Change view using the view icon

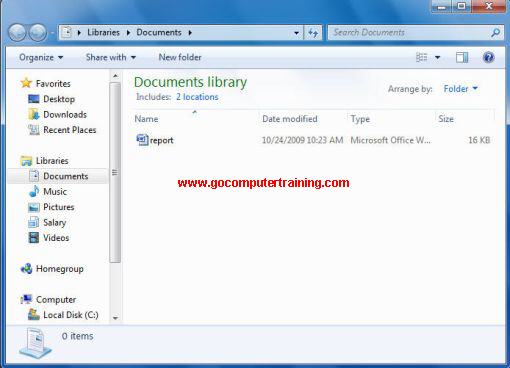click(422, 57)
